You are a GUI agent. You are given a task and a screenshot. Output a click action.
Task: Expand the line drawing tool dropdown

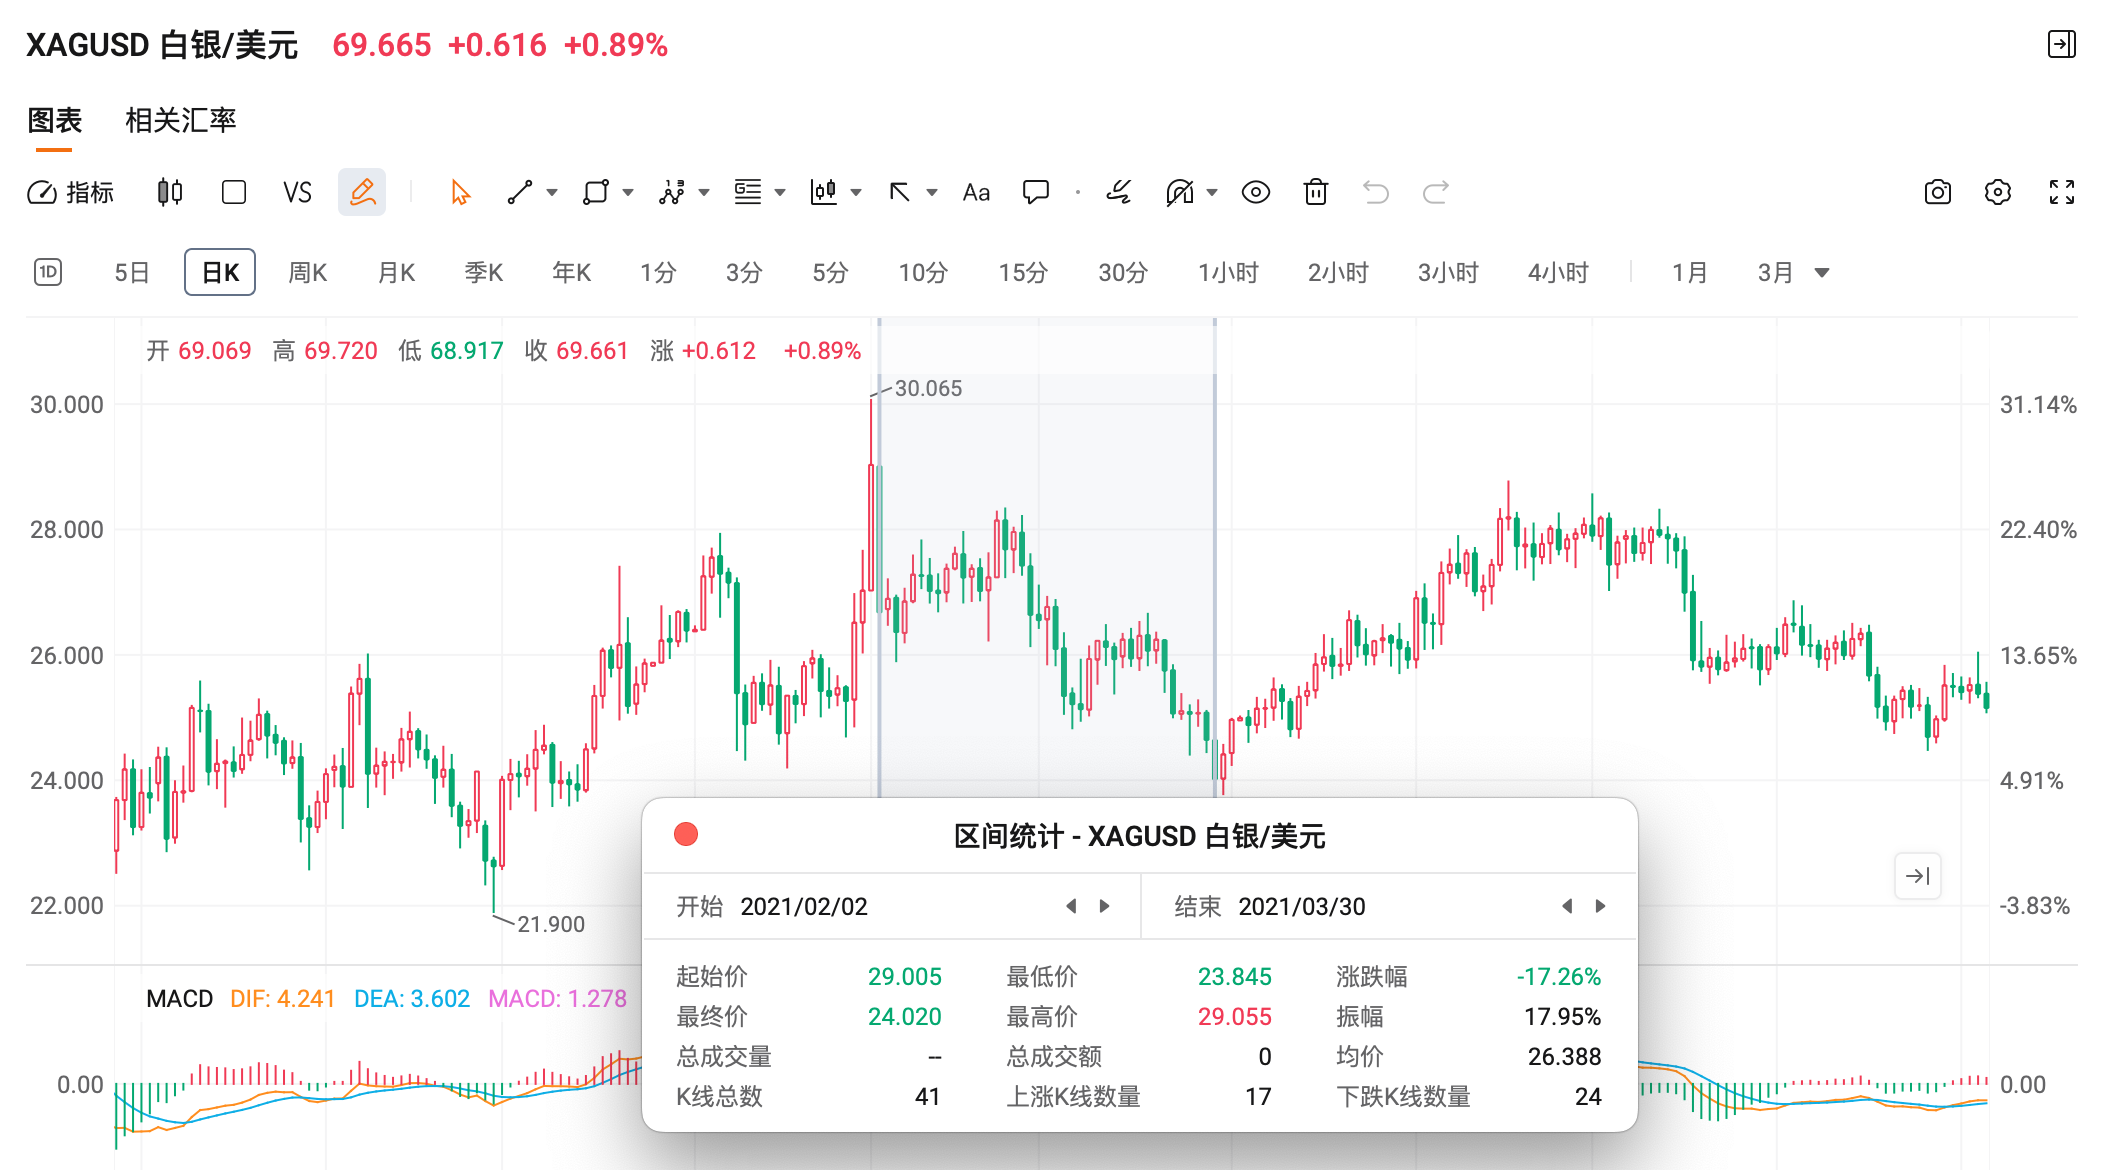click(552, 192)
